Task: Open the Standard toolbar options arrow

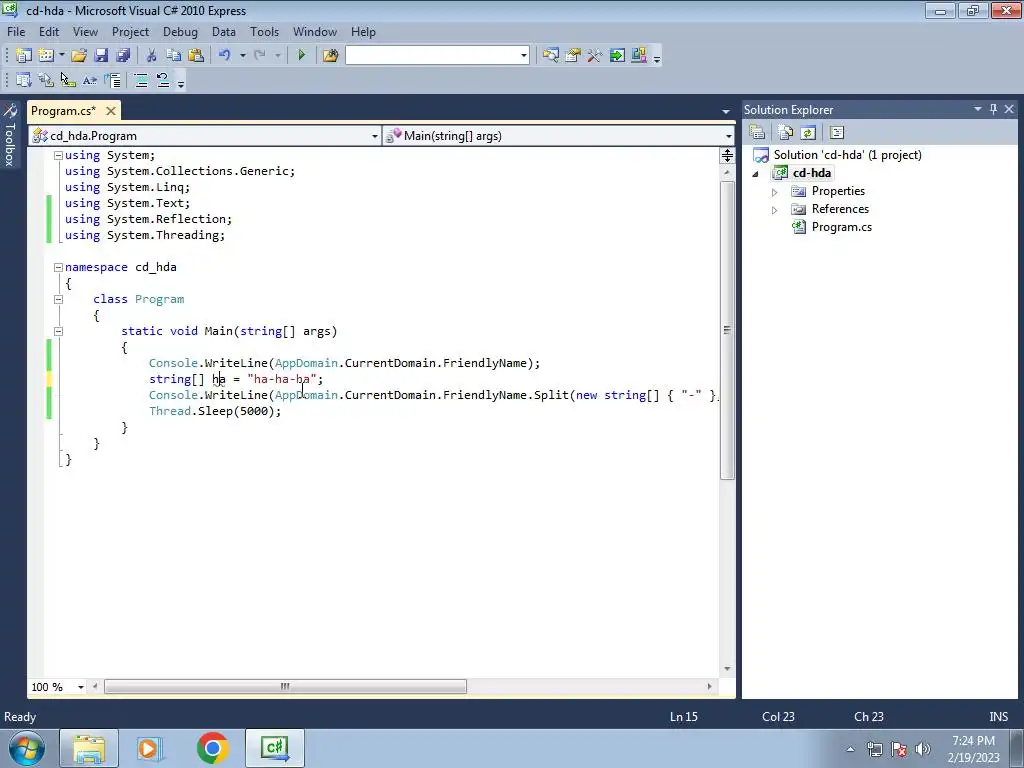Action: tap(657, 58)
